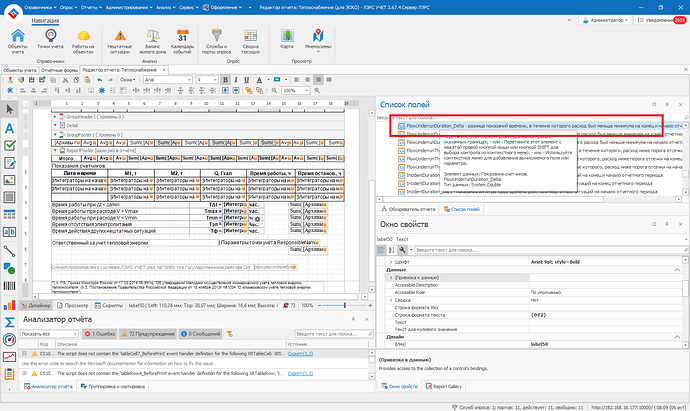Open Календарь событий calendar icon
Screen dimensions: 690x411
(182, 41)
